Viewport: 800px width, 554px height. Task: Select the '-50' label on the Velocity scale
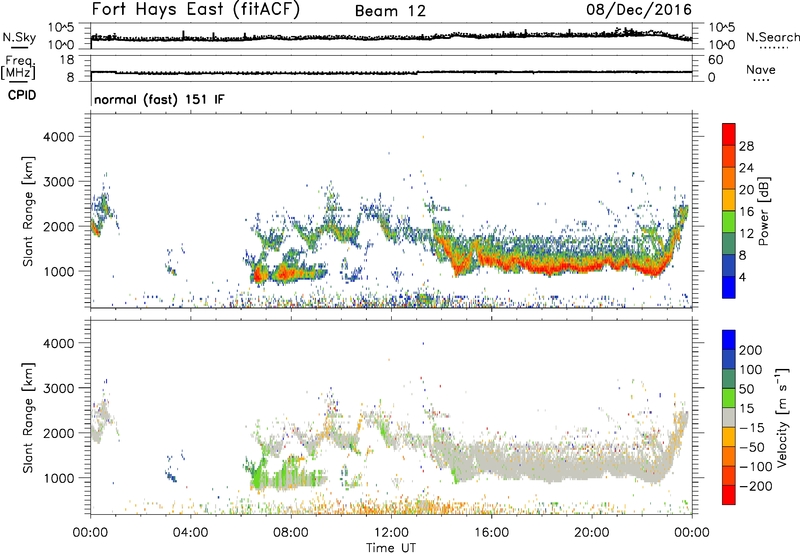752,447
